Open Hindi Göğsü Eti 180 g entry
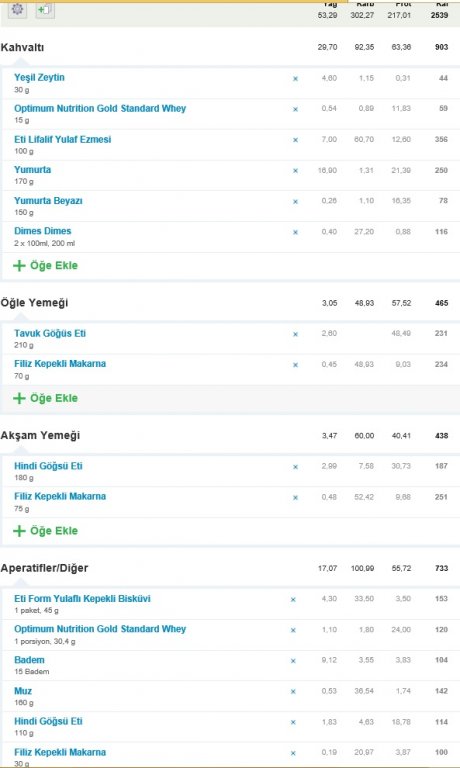 tap(48, 466)
